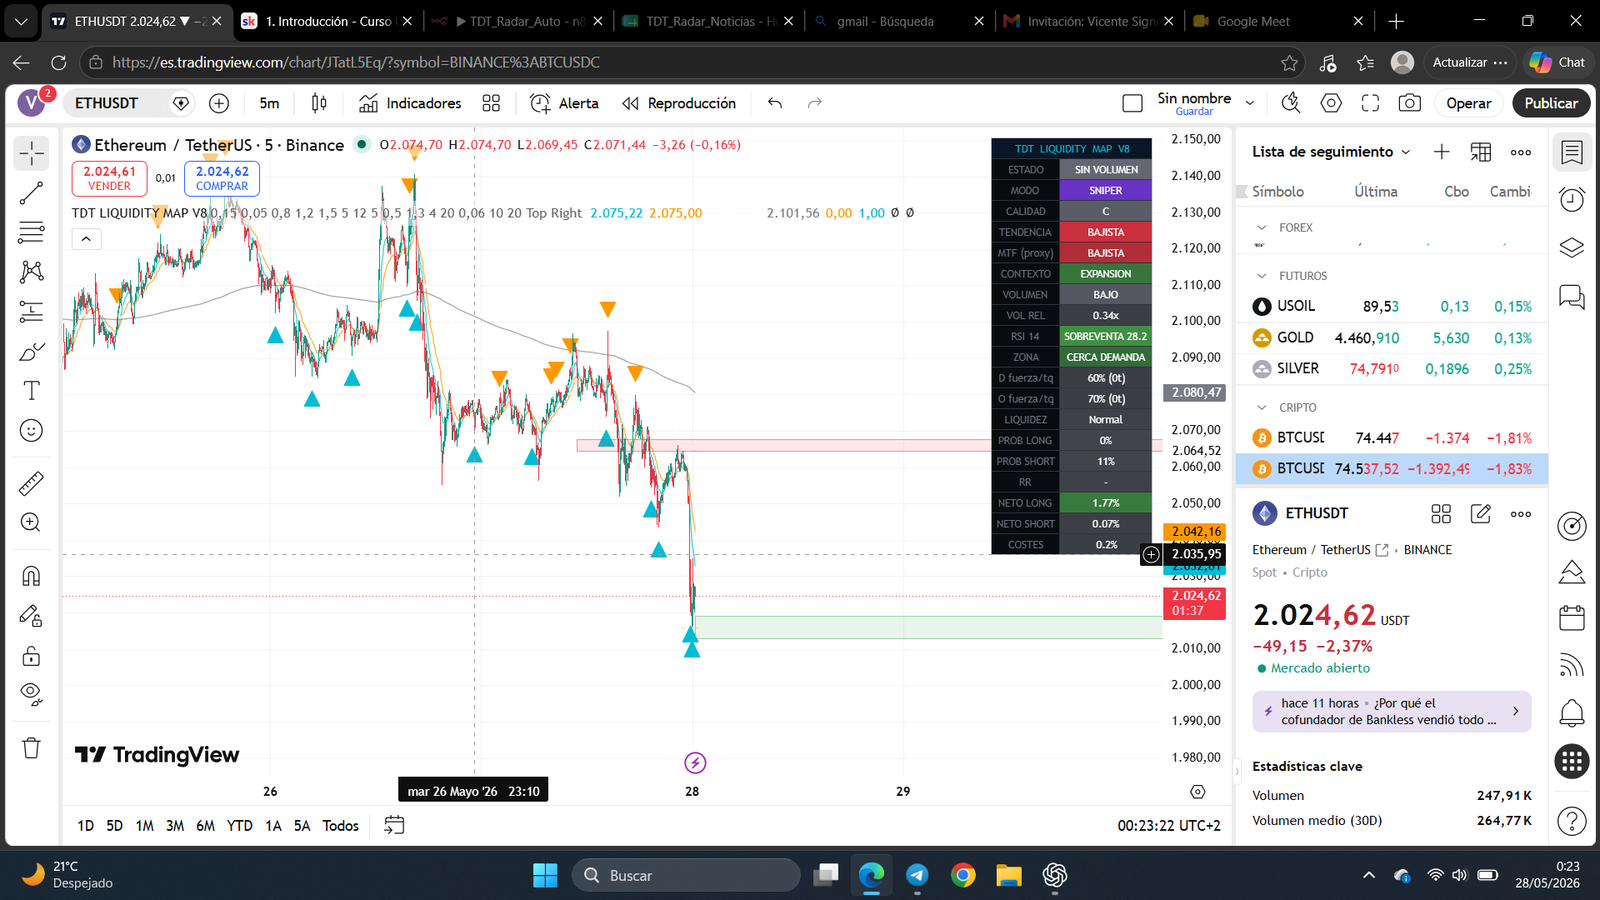Select the 1M date range
Viewport: 1600px width, 900px height.
145,826
